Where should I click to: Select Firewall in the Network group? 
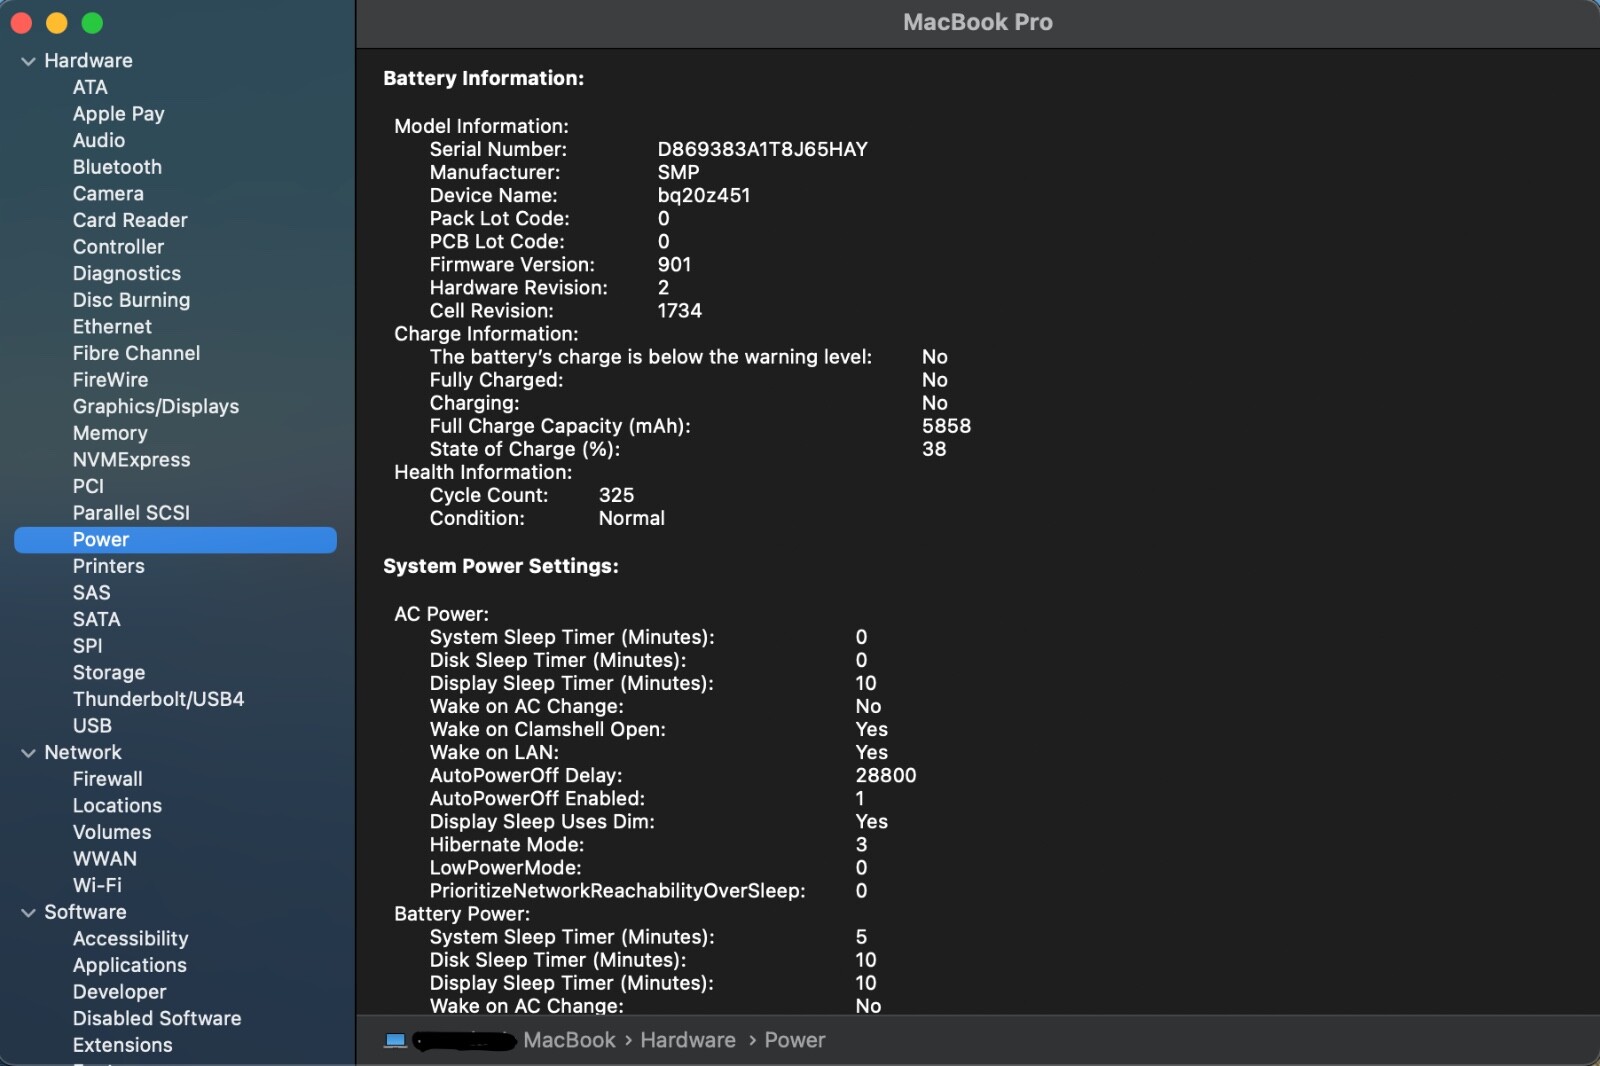(107, 779)
